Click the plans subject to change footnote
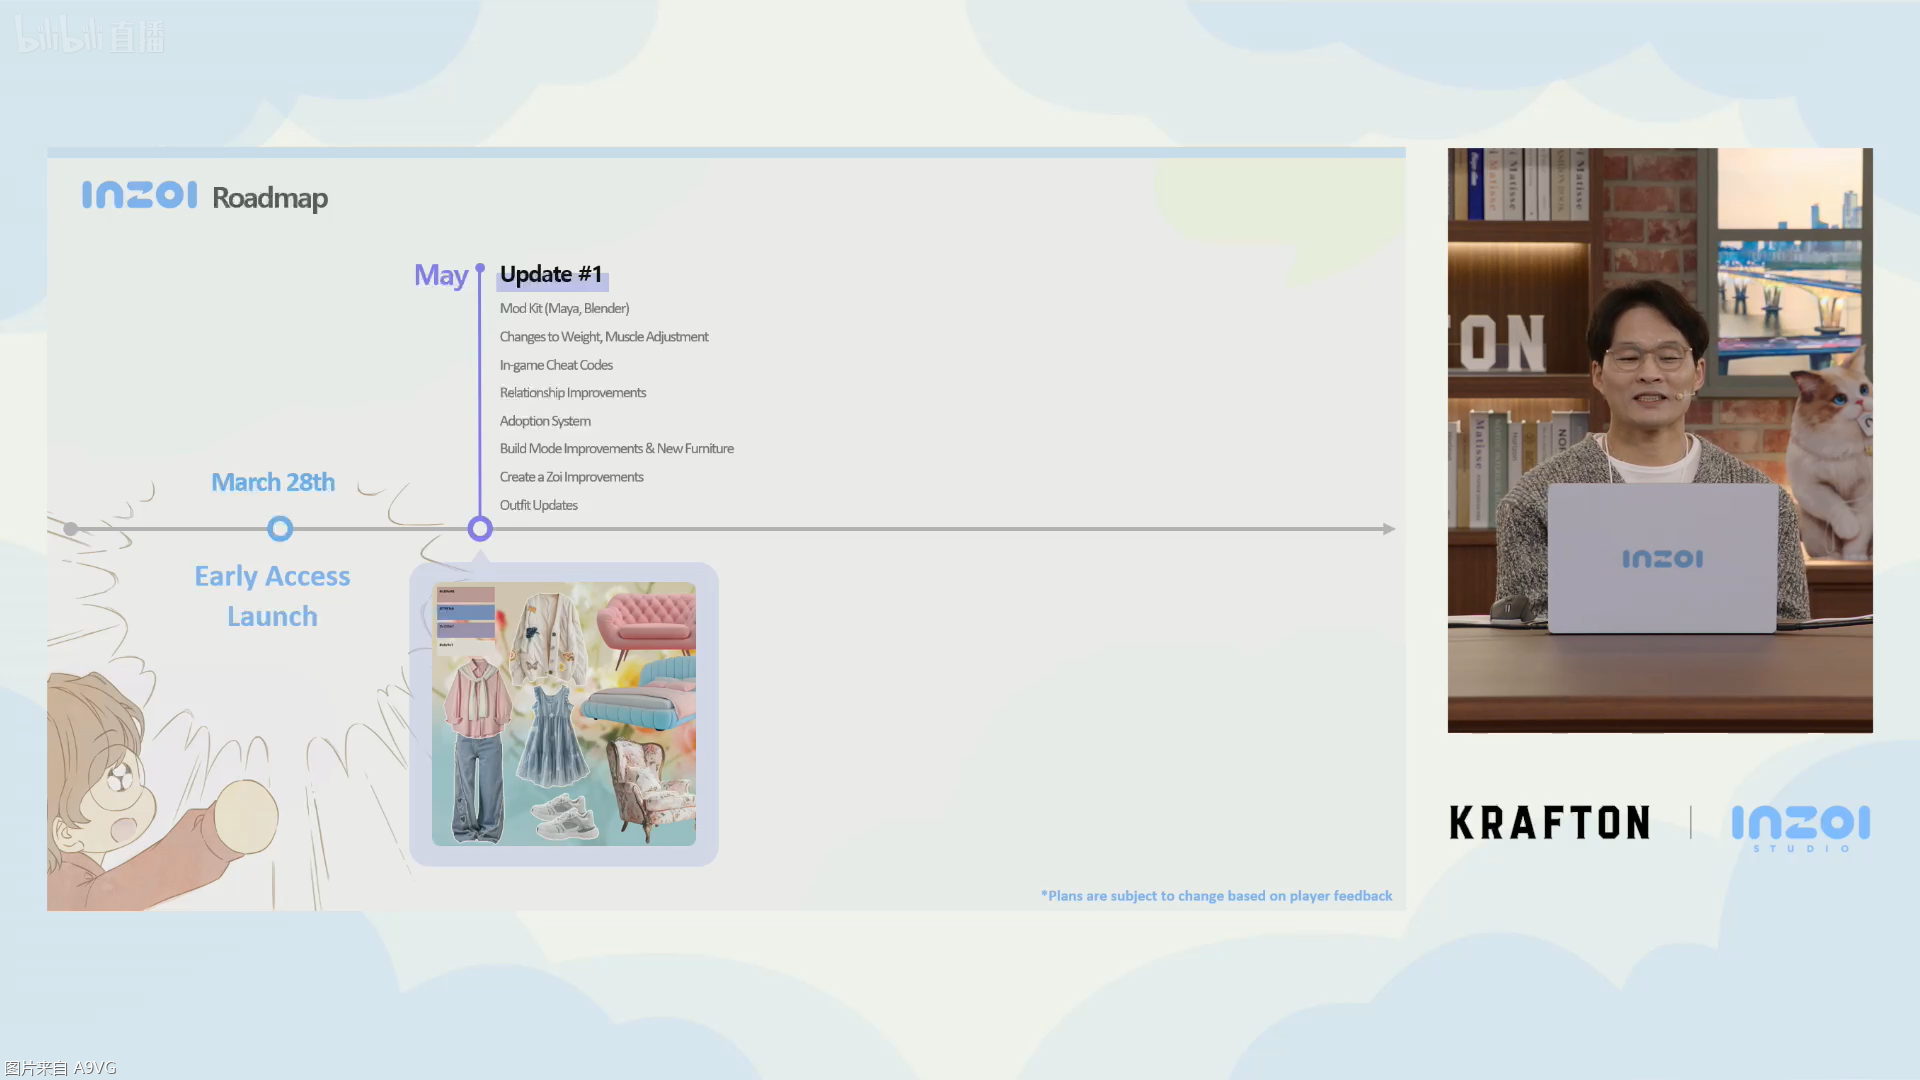1920x1080 pixels. pyautogui.click(x=1216, y=896)
